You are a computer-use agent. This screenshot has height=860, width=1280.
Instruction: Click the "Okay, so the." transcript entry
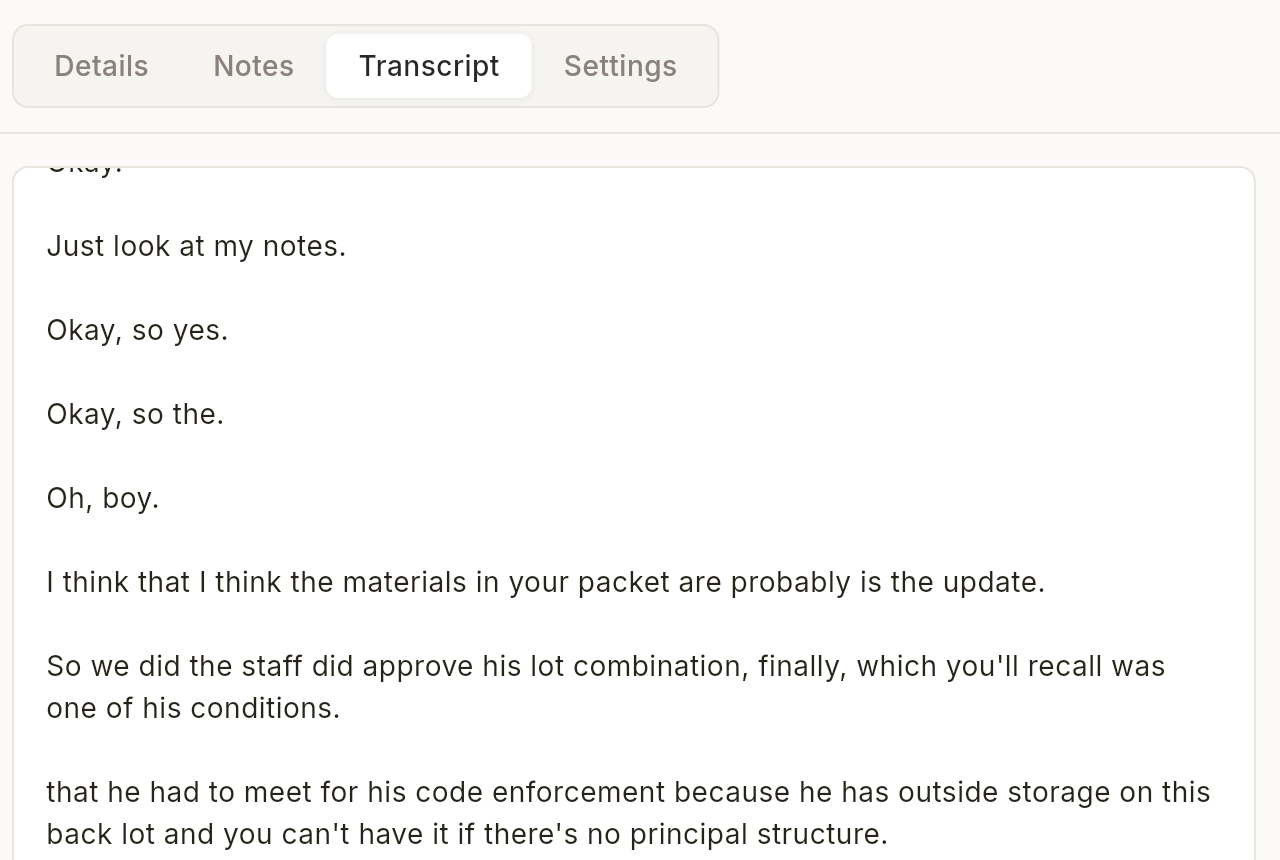[x=136, y=413]
